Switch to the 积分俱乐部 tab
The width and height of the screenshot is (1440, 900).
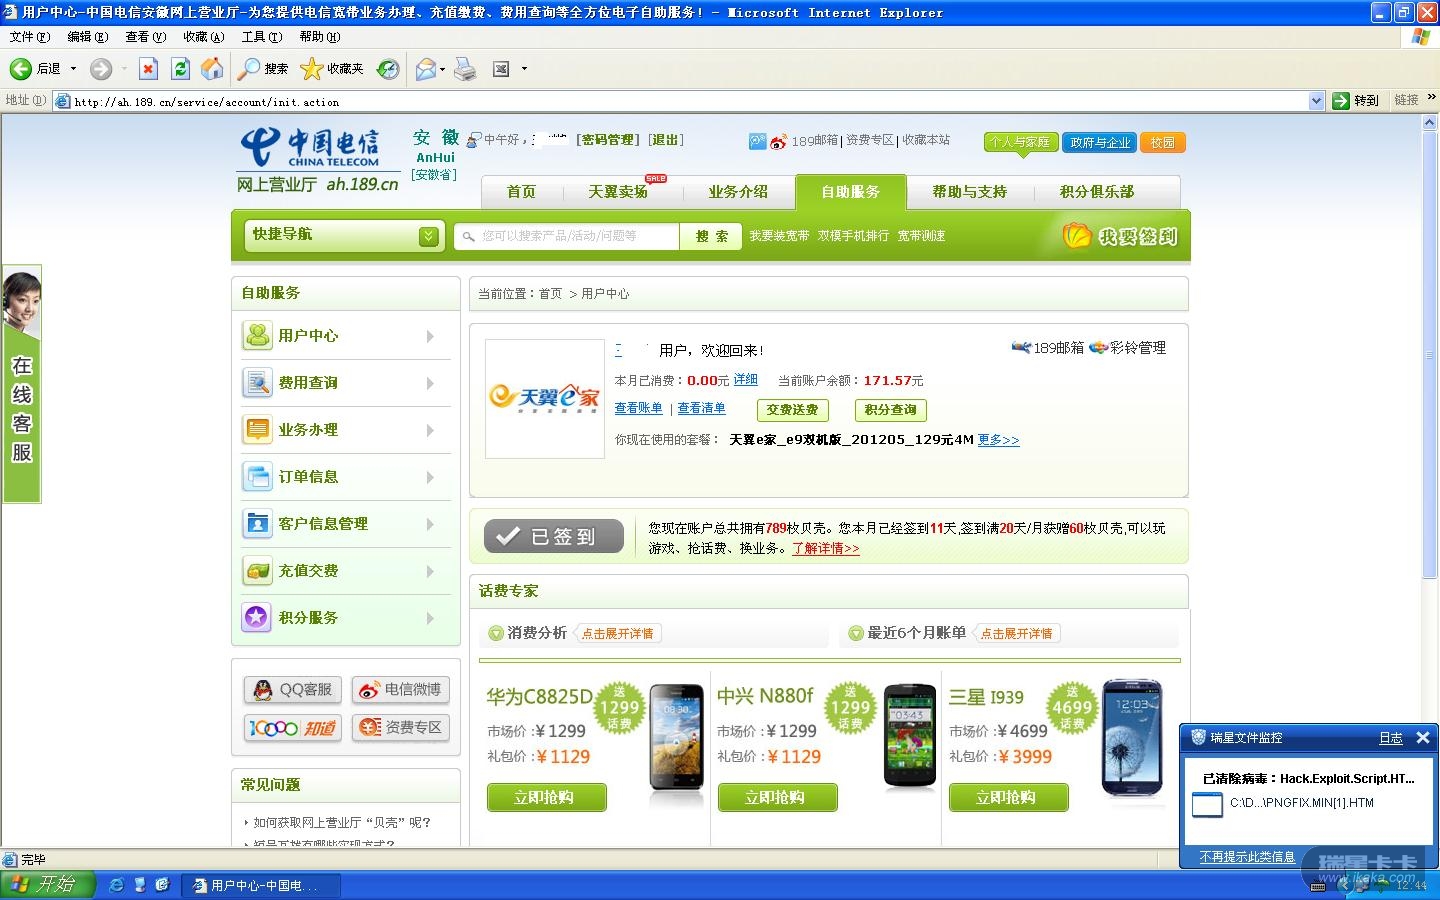[x=1097, y=192]
